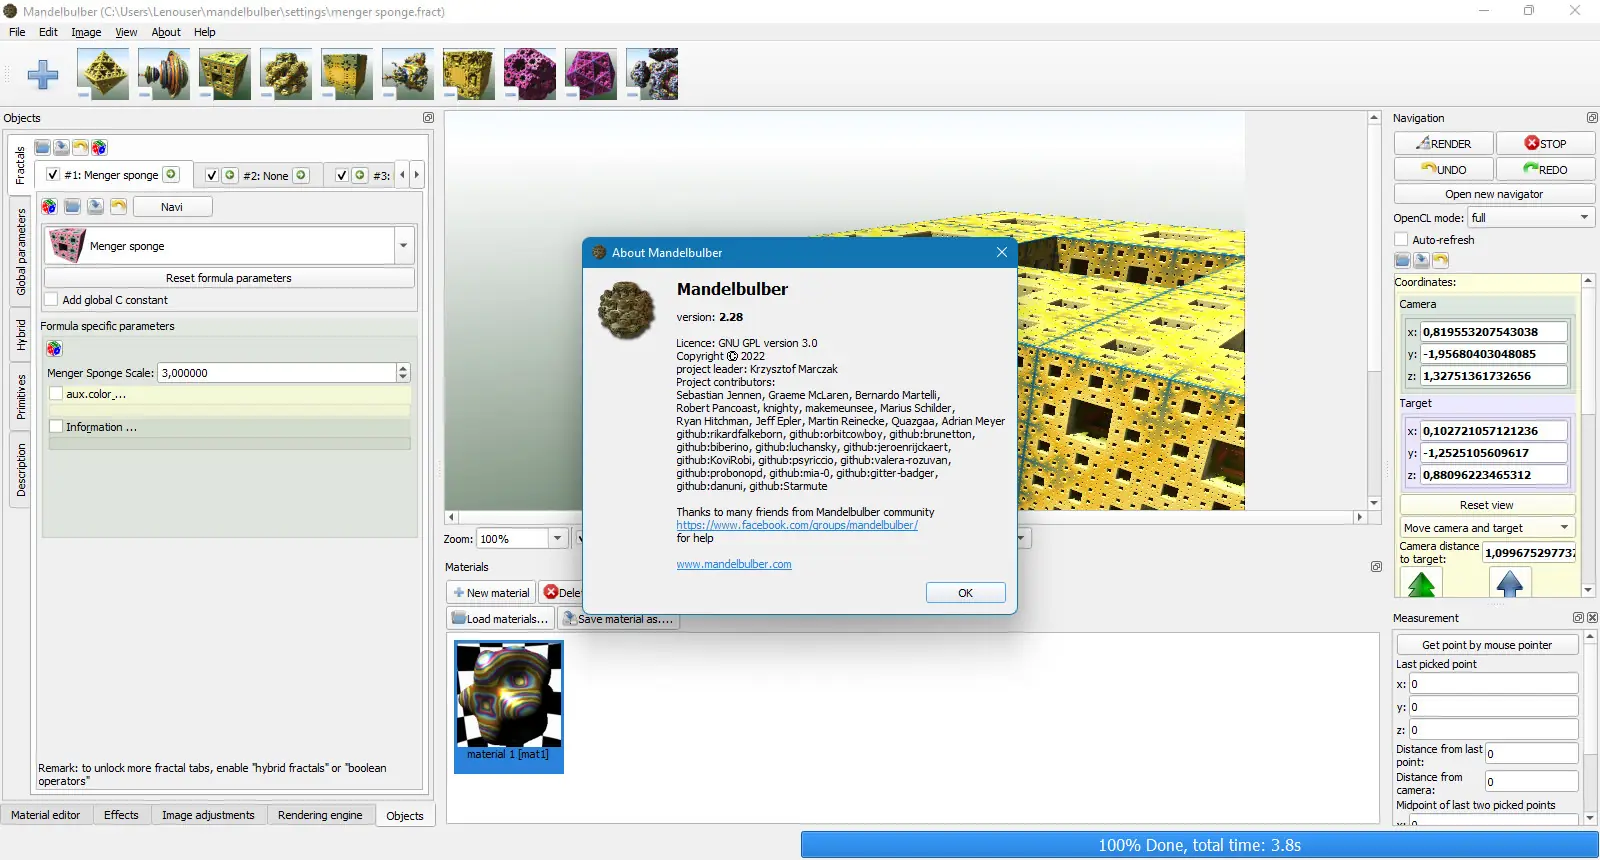Toggle the #3 fractal enable checkbox
The image size is (1600, 860).
click(342, 175)
